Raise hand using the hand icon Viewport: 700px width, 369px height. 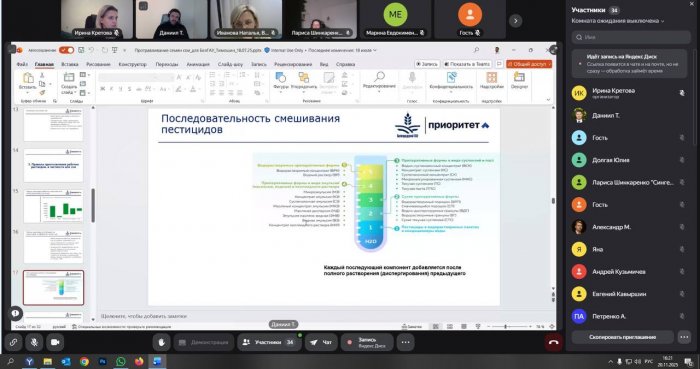[x=161, y=342]
